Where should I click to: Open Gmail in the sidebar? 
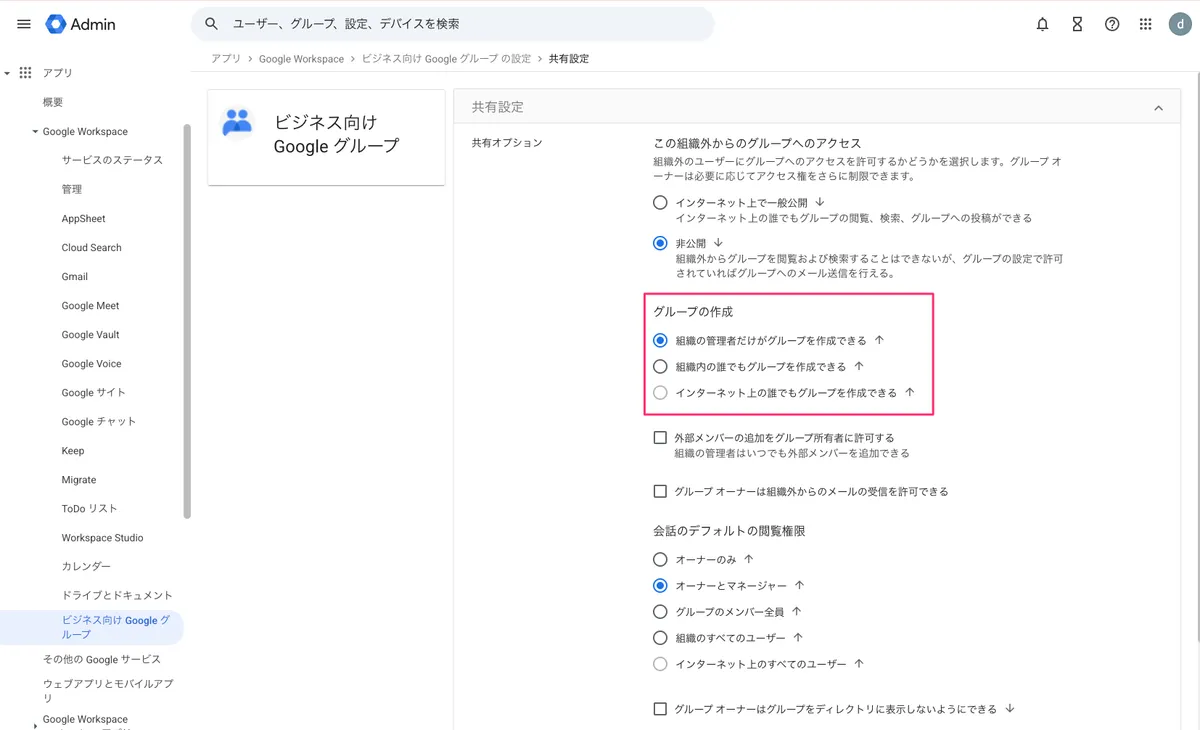coord(75,276)
